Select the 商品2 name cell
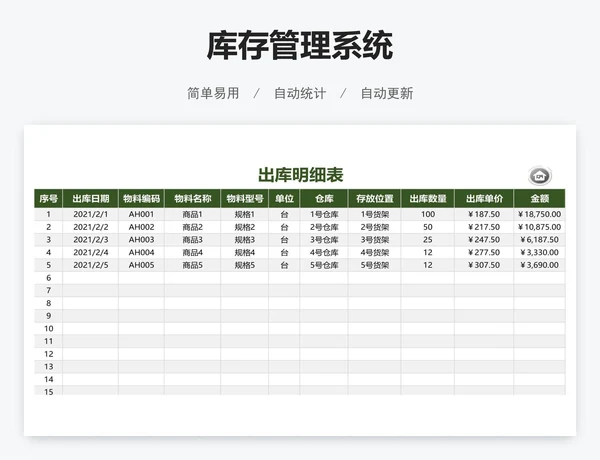The height and width of the screenshot is (460, 600). (192, 227)
